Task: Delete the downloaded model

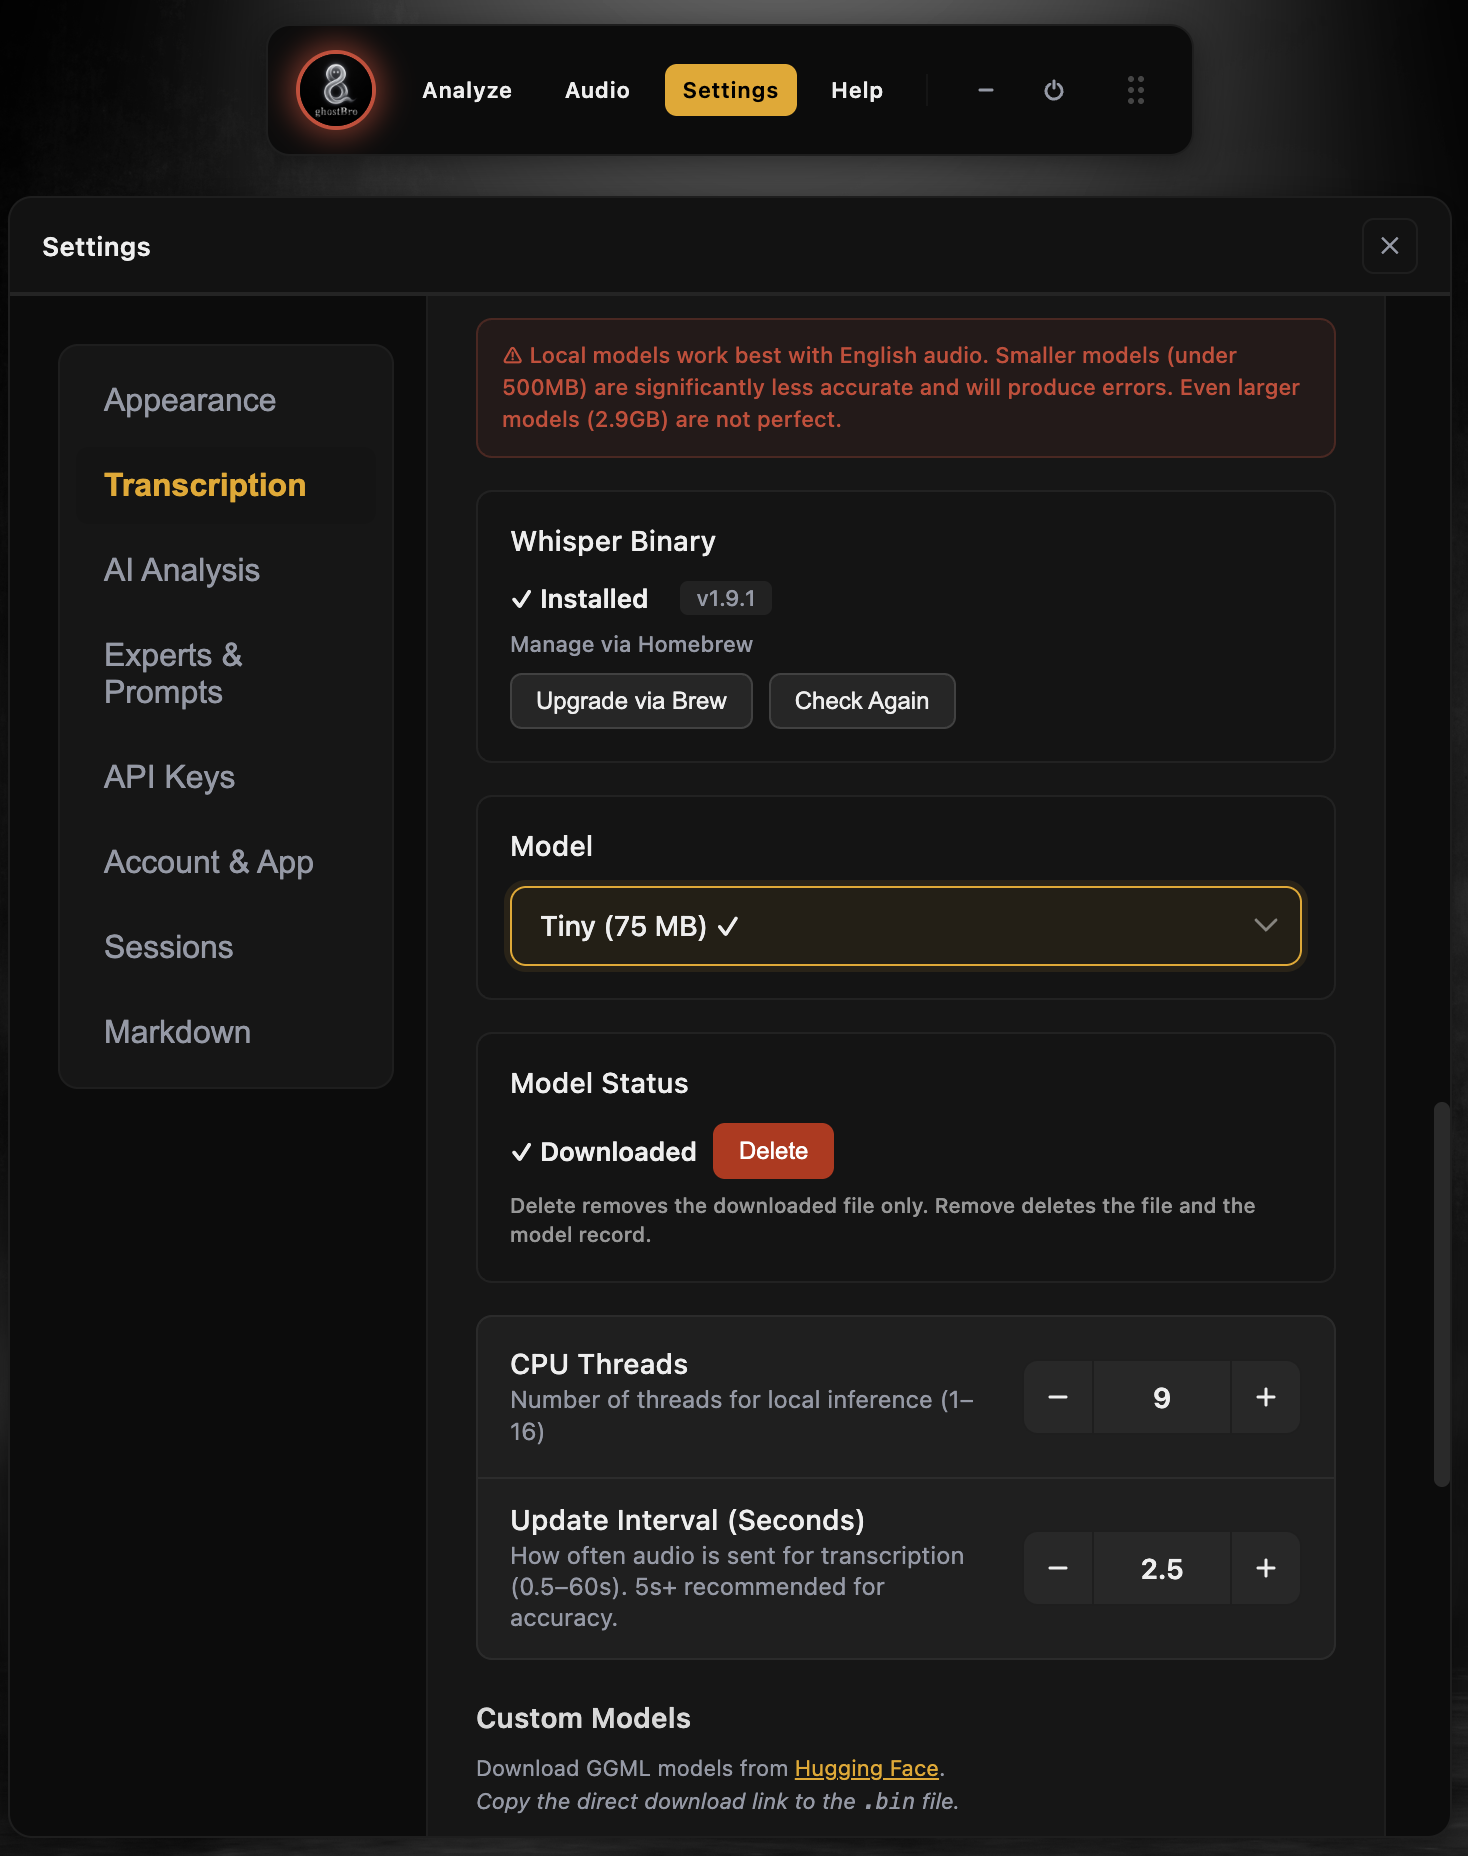Action: pyautogui.click(x=773, y=1151)
